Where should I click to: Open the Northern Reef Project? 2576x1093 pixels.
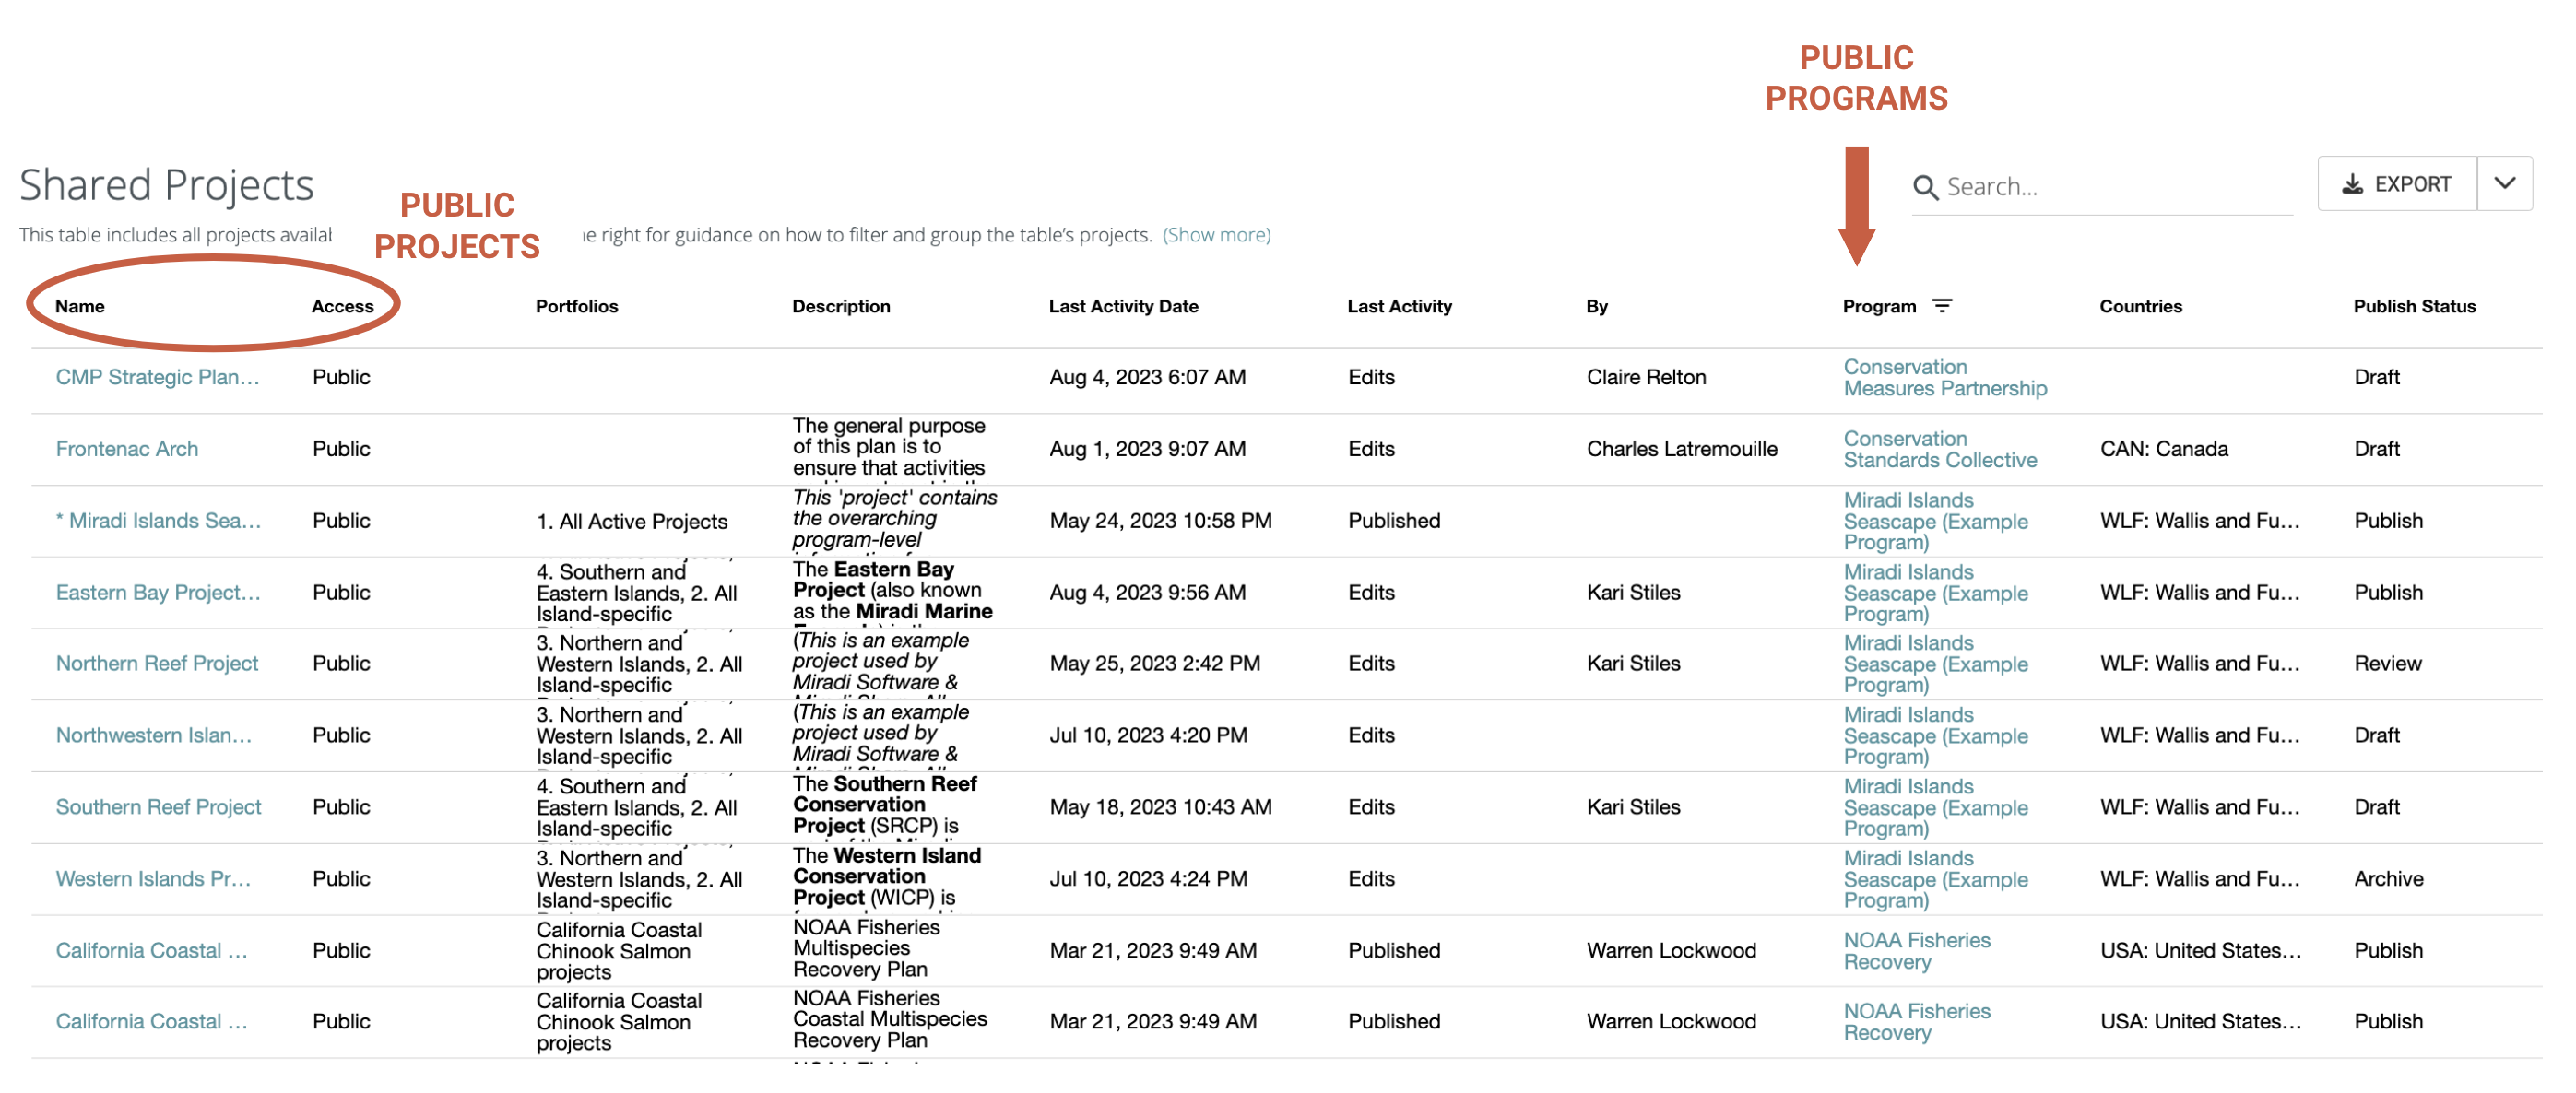[157, 663]
